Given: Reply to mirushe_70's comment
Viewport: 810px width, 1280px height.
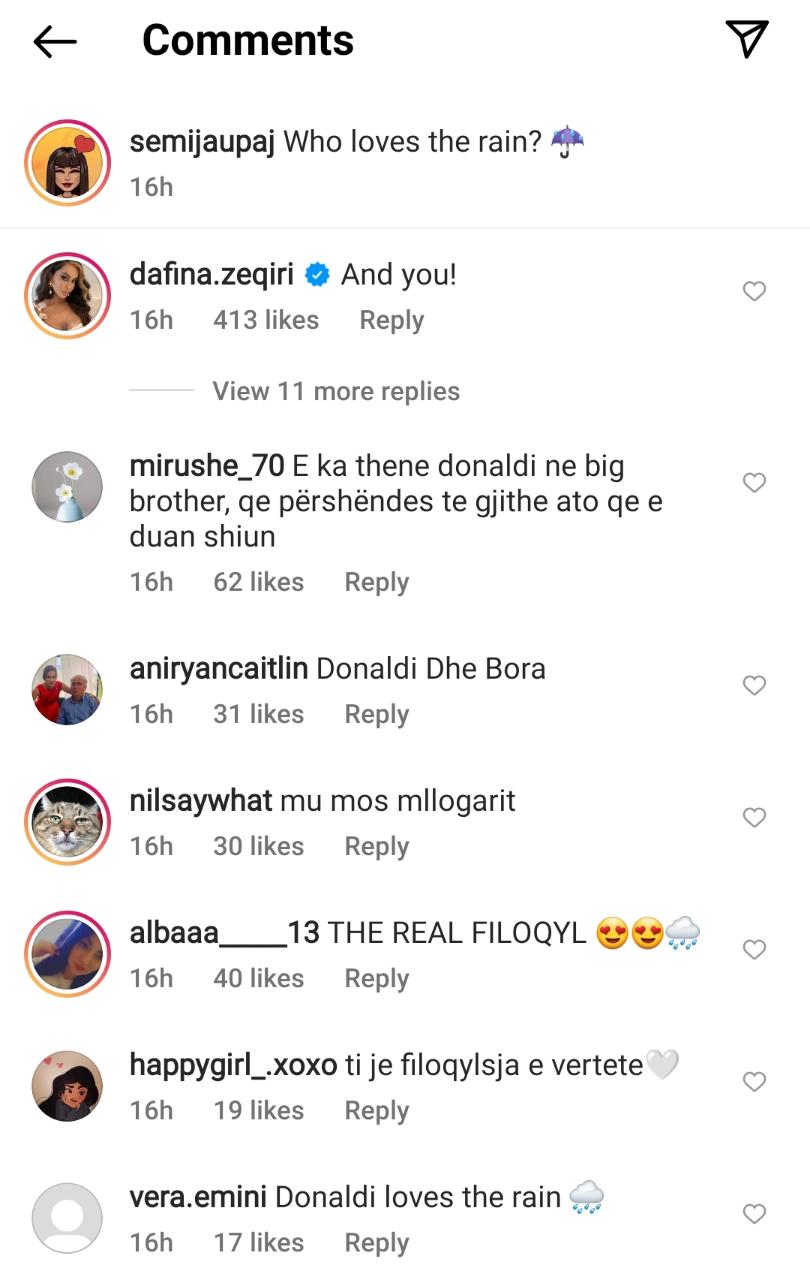Looking at the screenshot, I should click(376, 582).
